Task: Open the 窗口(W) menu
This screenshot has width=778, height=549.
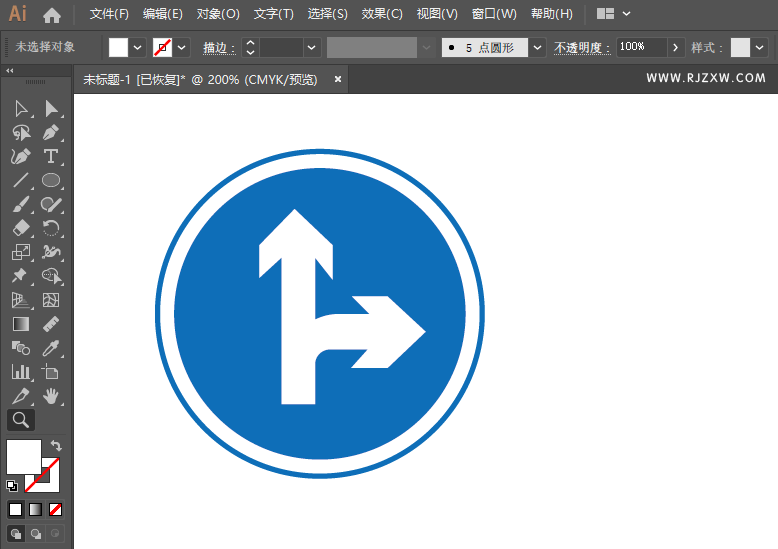Action: 494,14
